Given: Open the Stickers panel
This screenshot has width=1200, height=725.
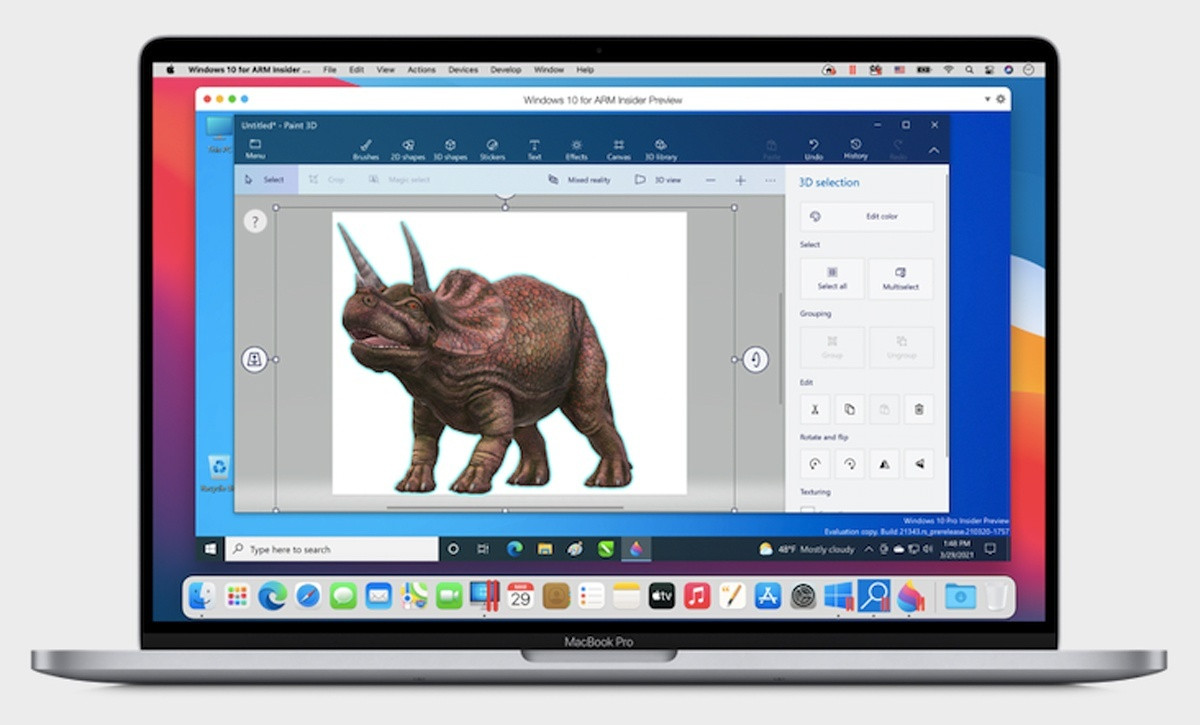Looking at the screenshot, I should click(x=492, y=149).
